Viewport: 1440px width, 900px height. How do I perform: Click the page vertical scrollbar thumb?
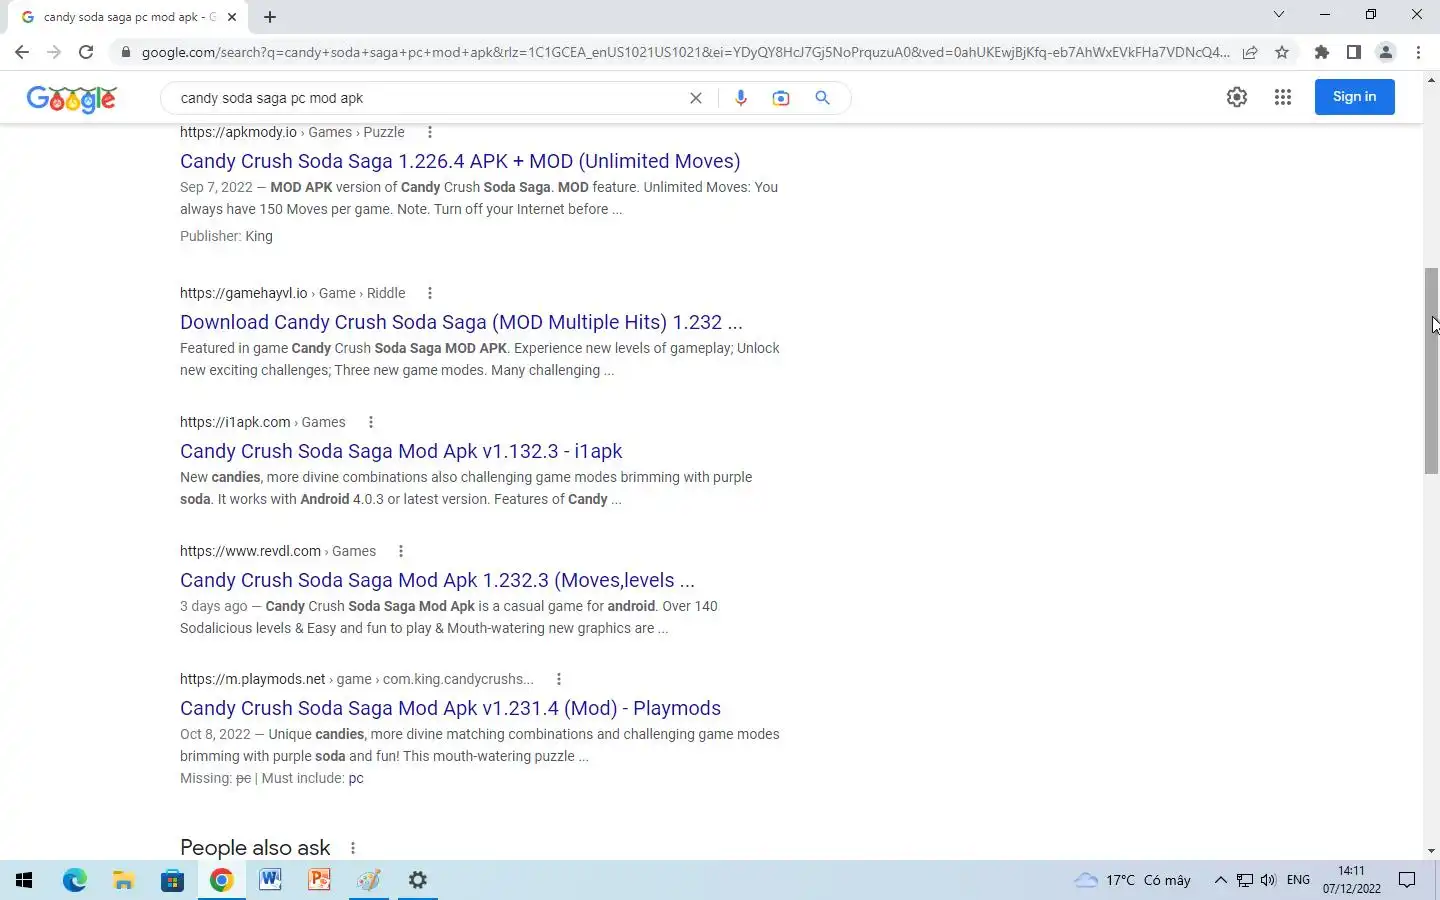1431,371
